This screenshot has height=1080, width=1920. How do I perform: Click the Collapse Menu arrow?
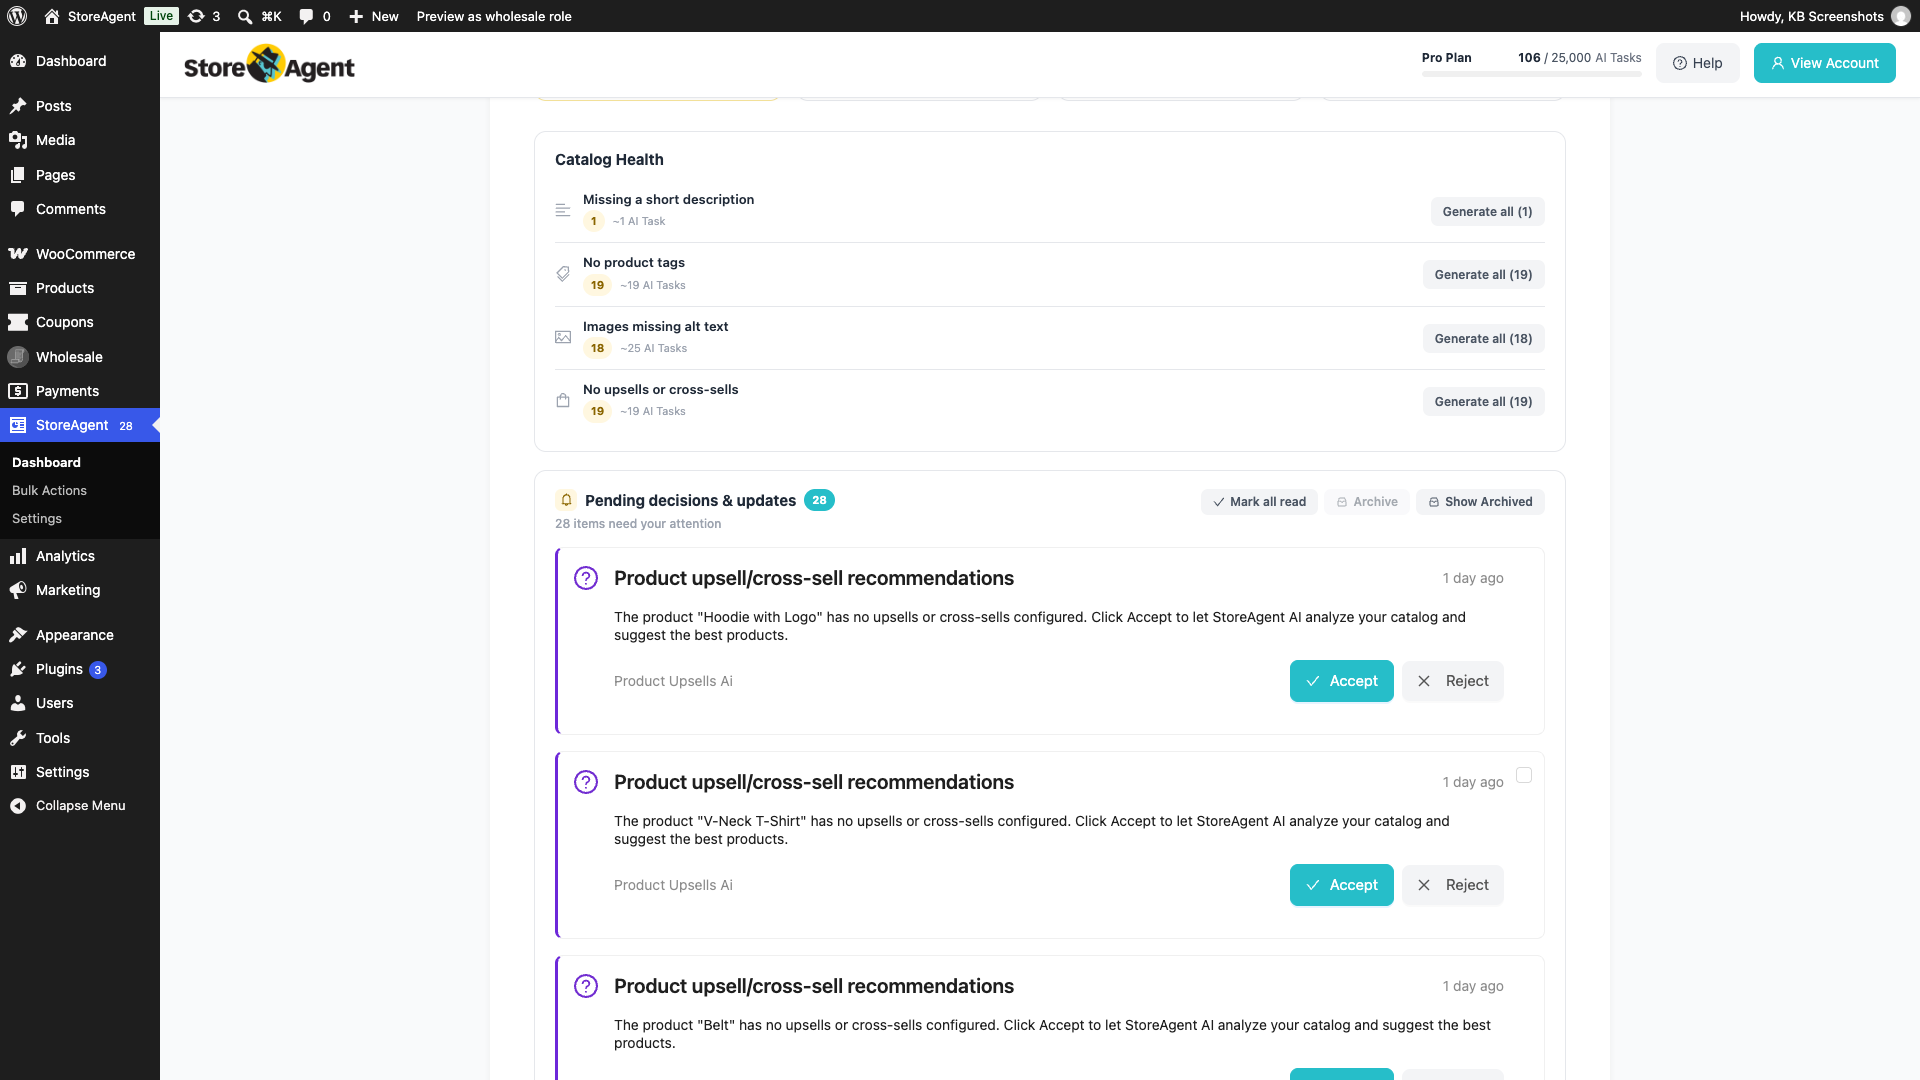click(18, 806)
